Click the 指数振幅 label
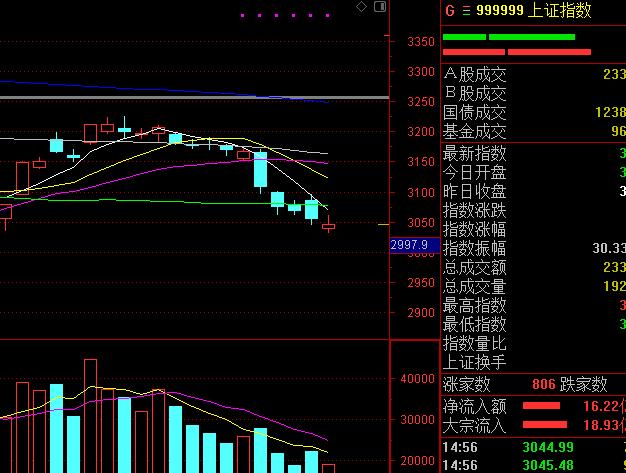This screenshot has width=626, height=473. [x=475, y=248]
